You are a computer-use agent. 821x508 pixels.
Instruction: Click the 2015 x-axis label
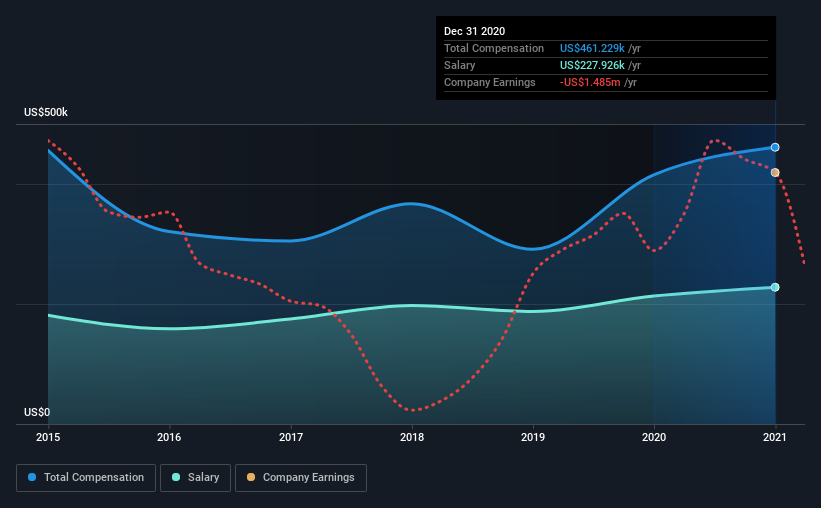pos(48,437)
